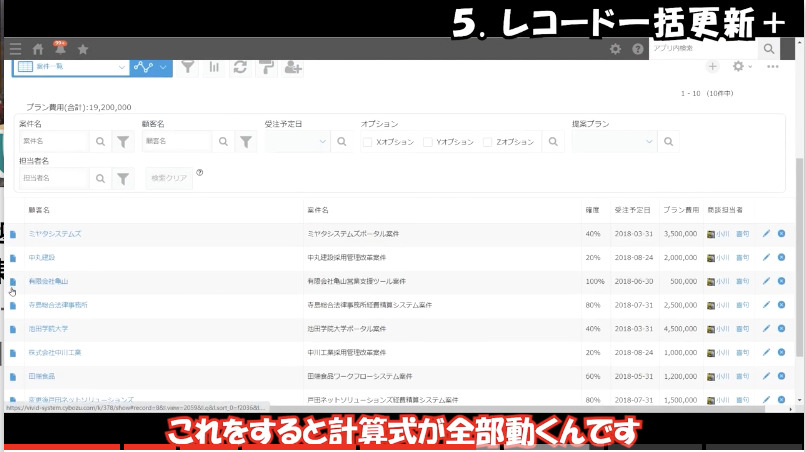Image resolution: width=806 pixels, height=452 pixels.
Task: Enable the Yオプション checkbox
Action: (427, 143)
